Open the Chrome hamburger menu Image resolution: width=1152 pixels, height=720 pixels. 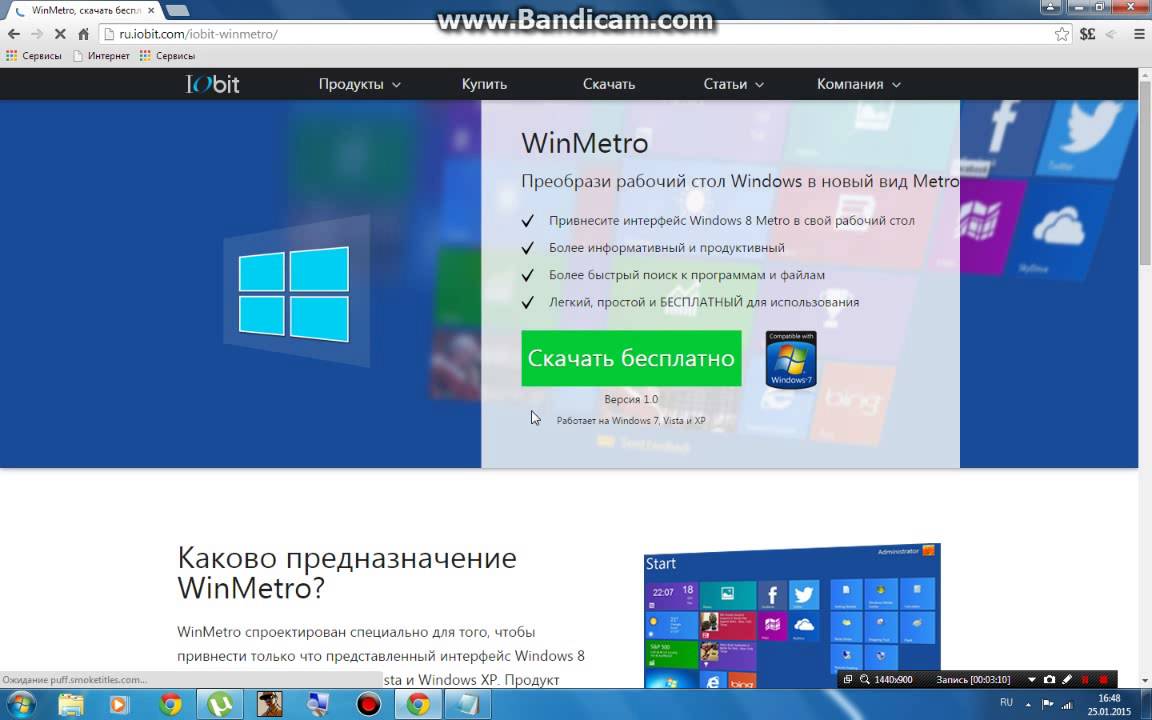pyautogui.click(x=1139, y=34)
